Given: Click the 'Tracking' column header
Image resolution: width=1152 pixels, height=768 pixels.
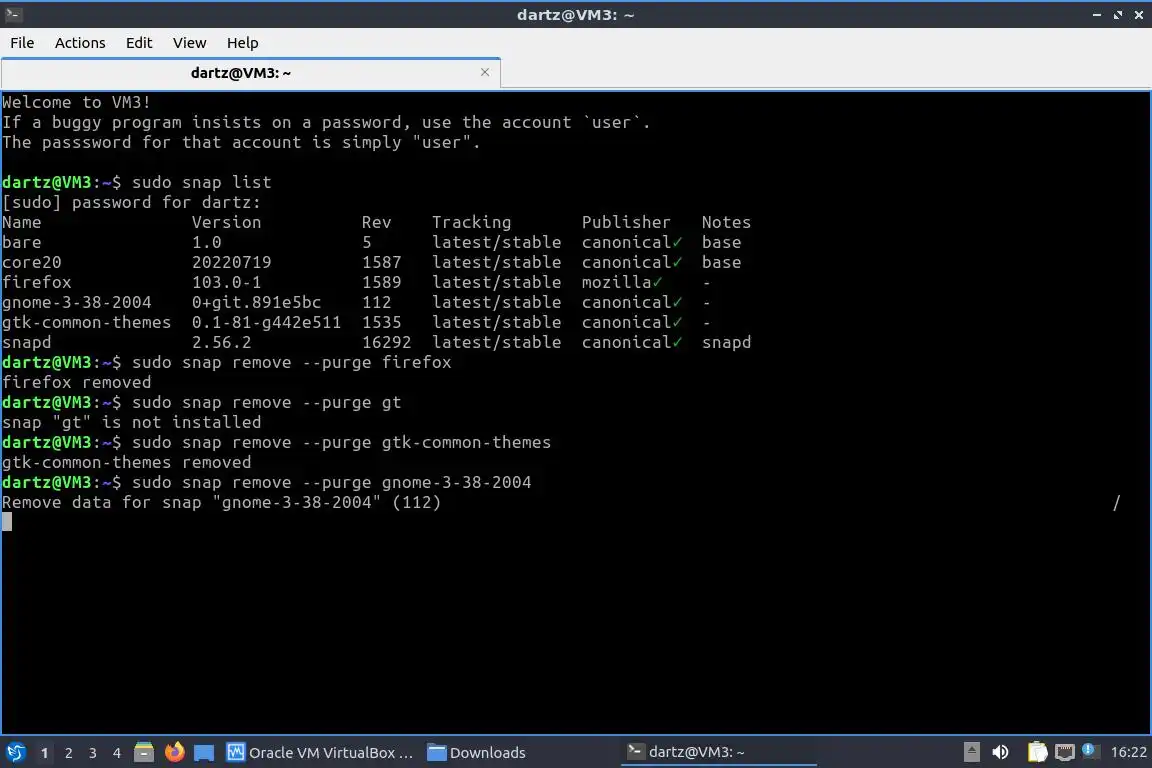Looking at the screenshot, I should (471, 222).
